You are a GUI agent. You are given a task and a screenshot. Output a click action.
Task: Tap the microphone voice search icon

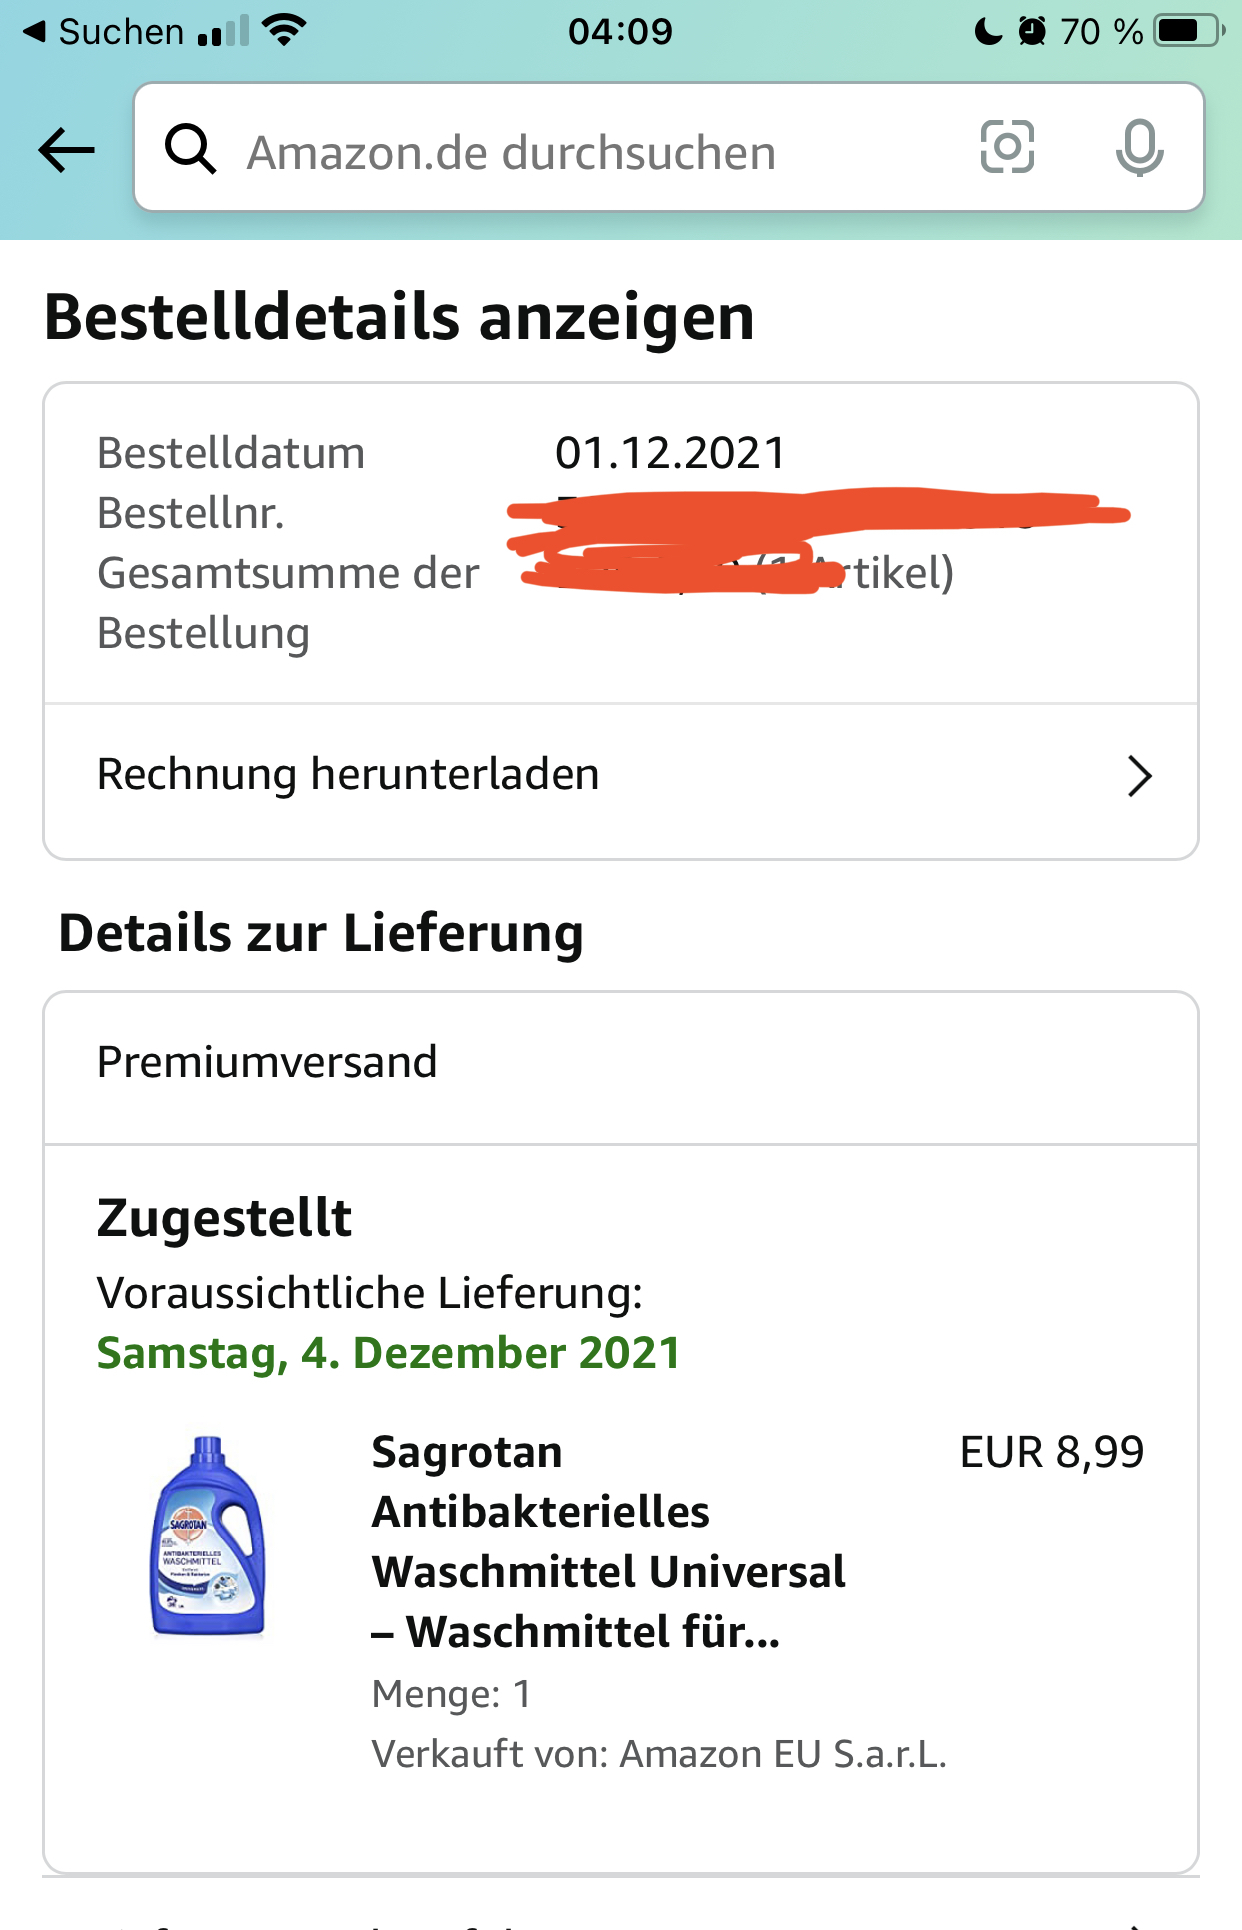tap(1139, 148)
